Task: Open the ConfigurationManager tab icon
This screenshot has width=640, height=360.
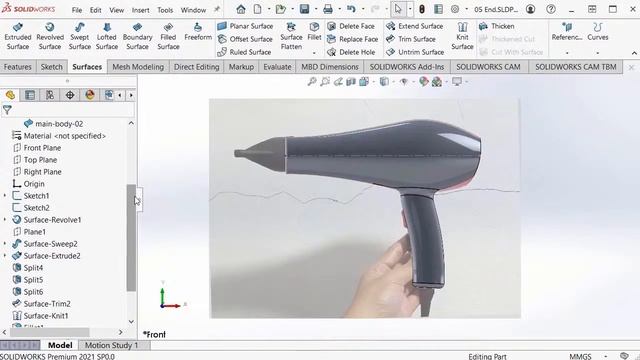Action: [50, 95]
